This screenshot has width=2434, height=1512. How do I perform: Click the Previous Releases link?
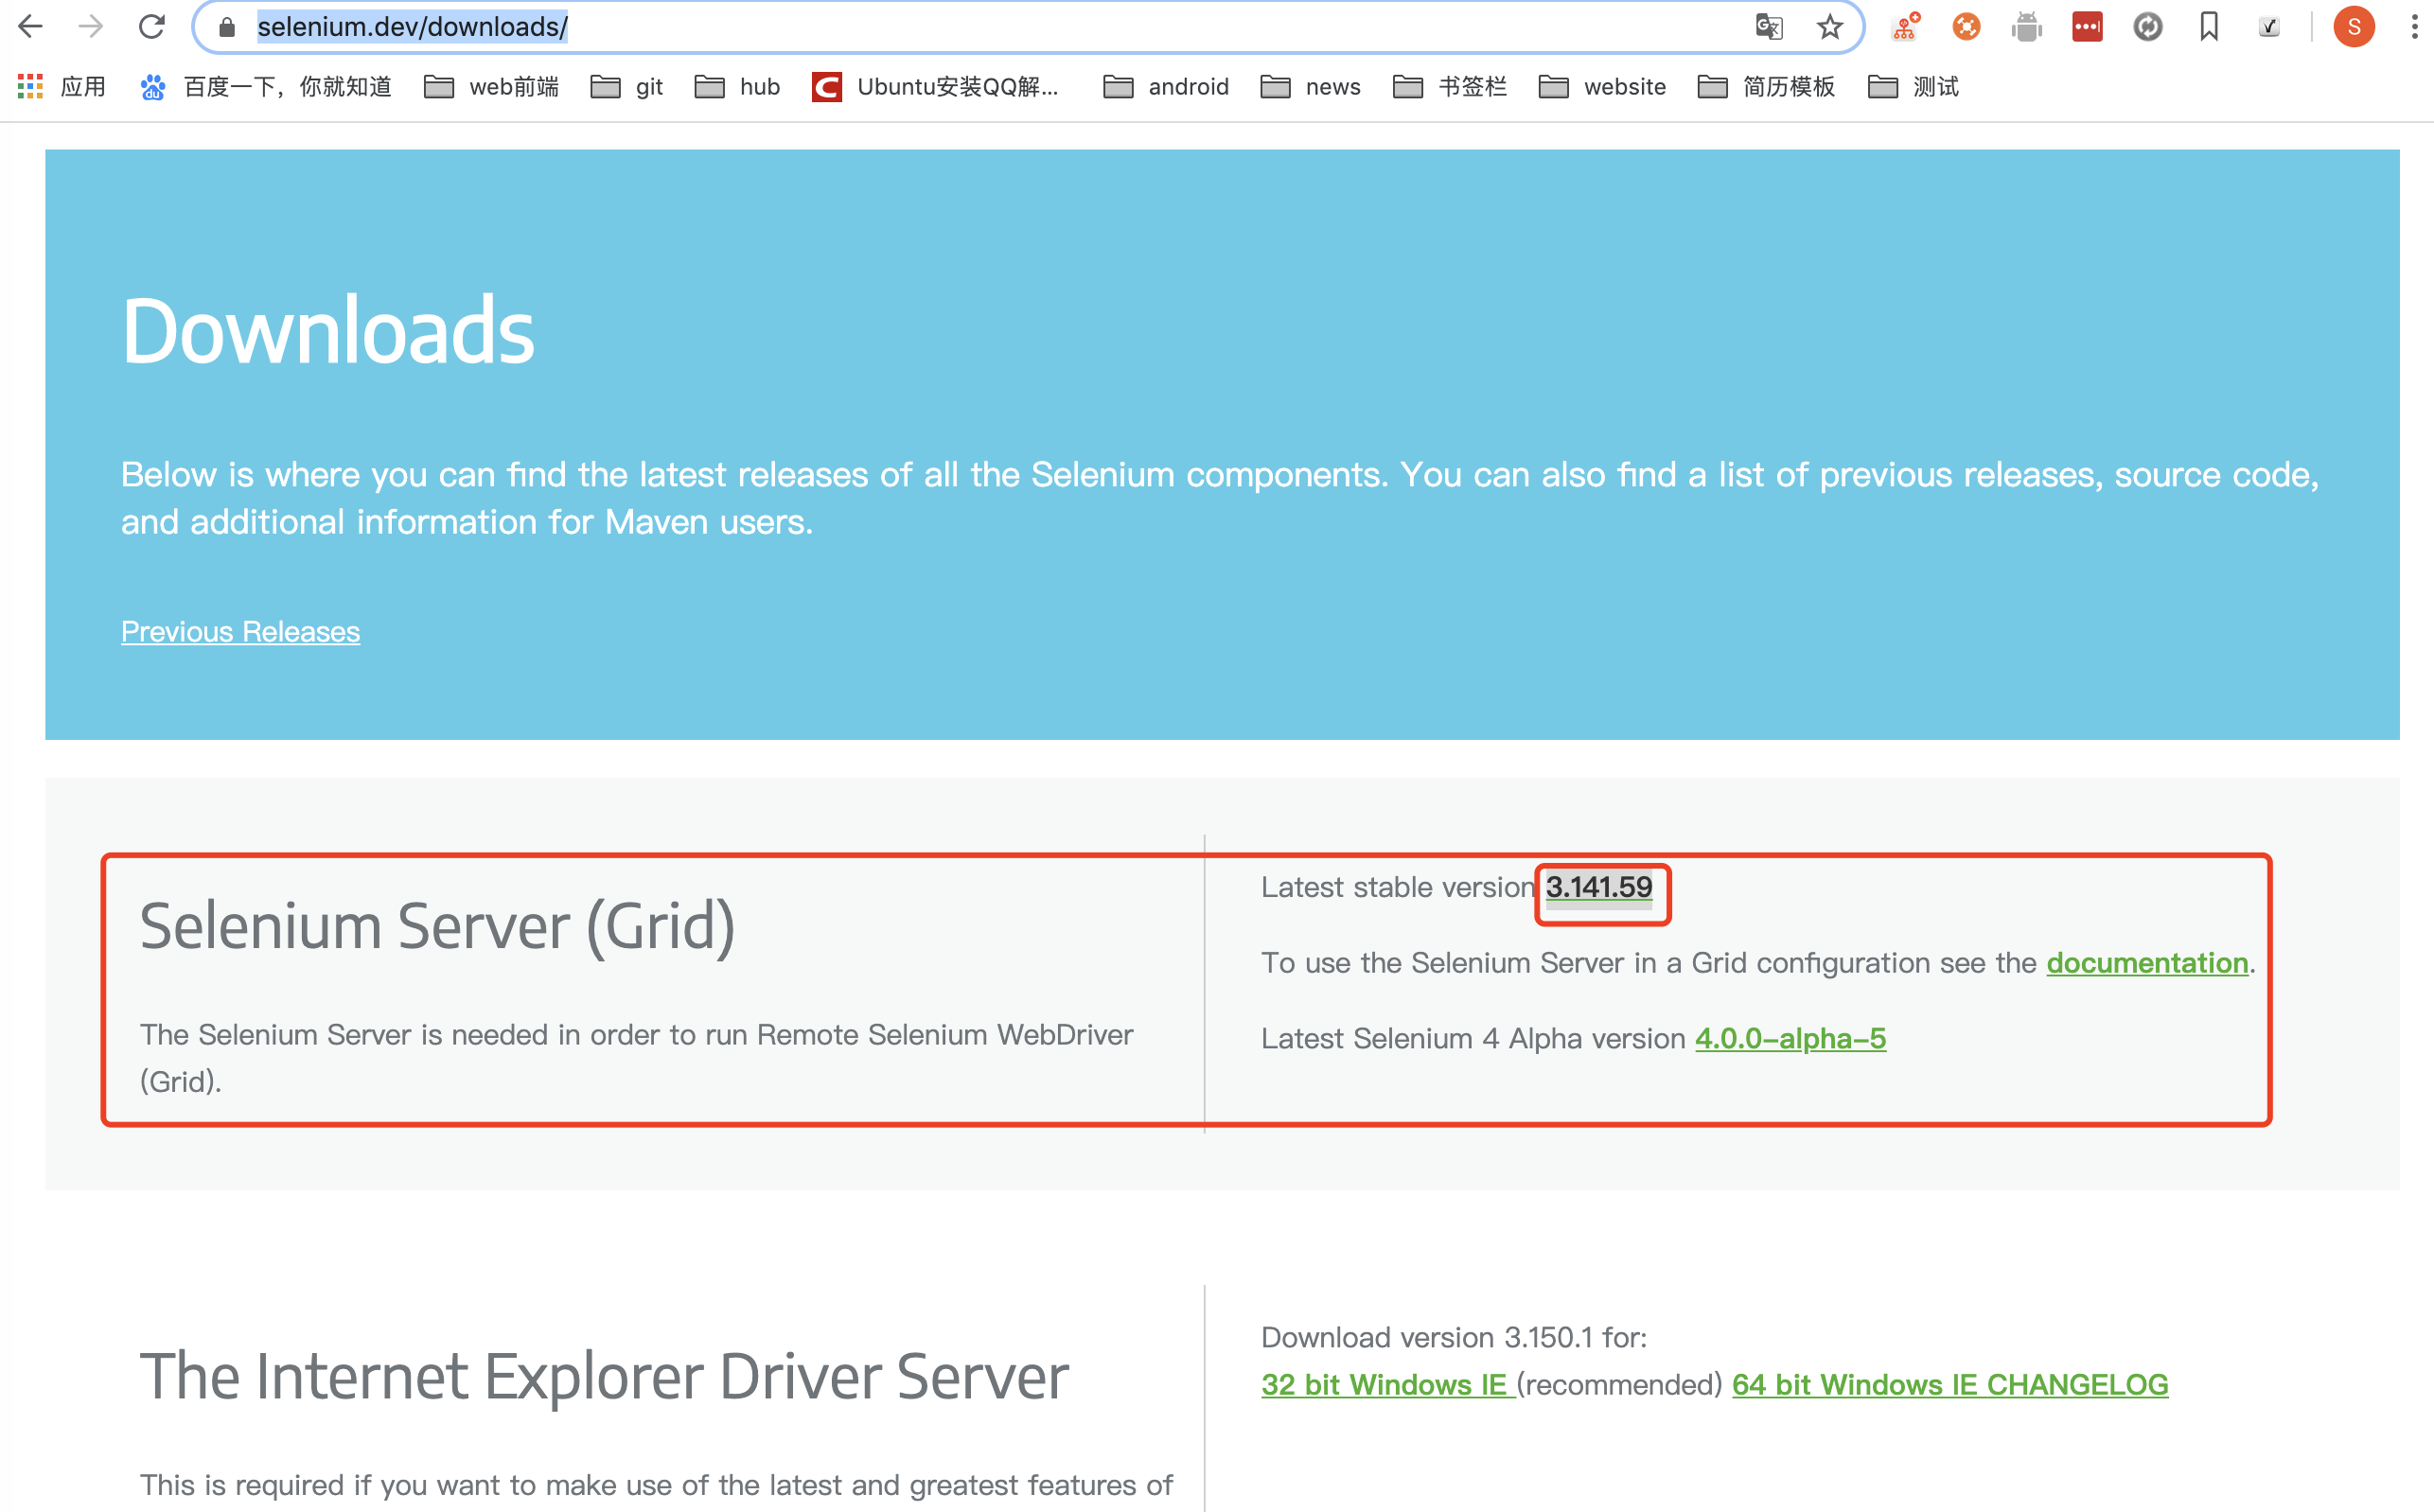[240, 631]
